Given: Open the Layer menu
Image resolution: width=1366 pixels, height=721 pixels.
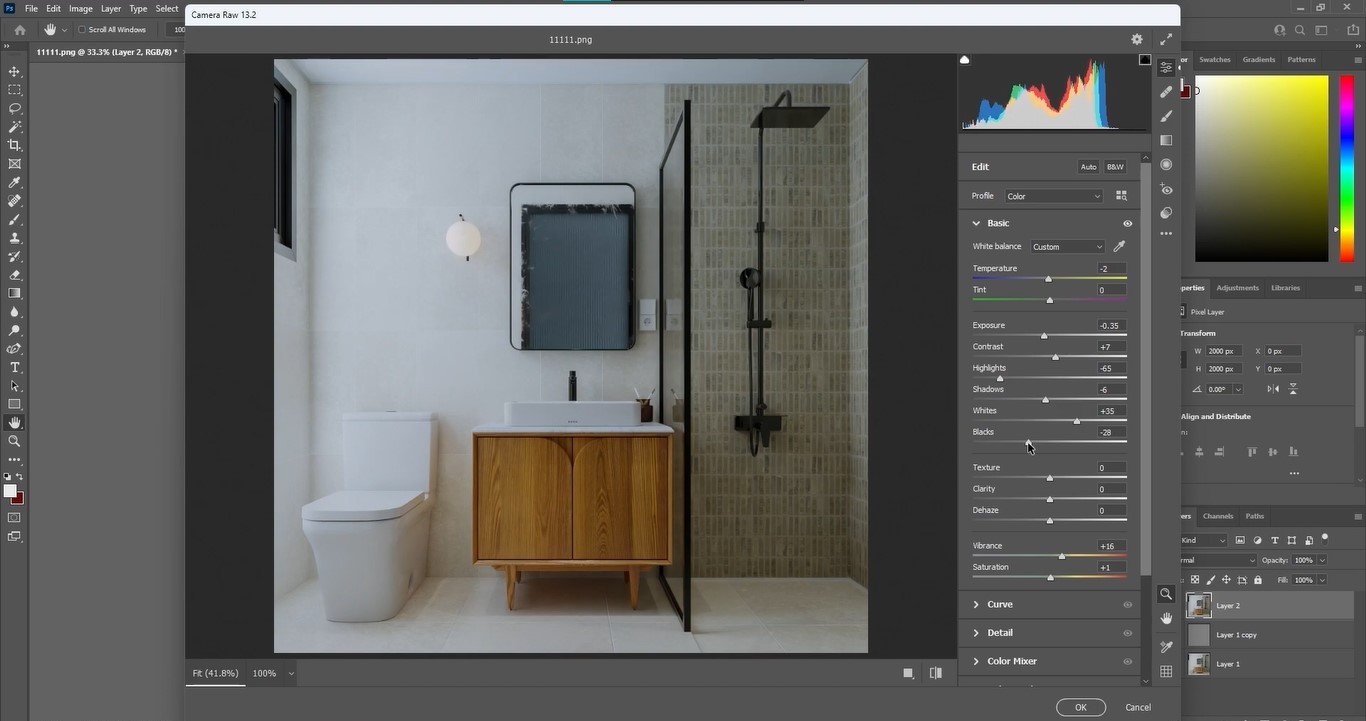Looking at the screenshot, I should pos(111,8).
